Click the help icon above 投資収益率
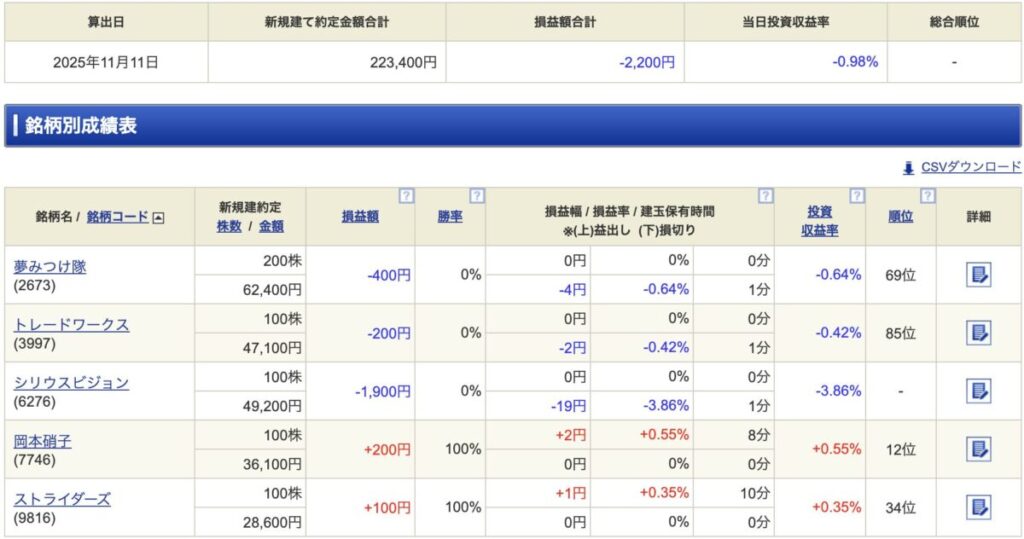 tap(856, 196)
